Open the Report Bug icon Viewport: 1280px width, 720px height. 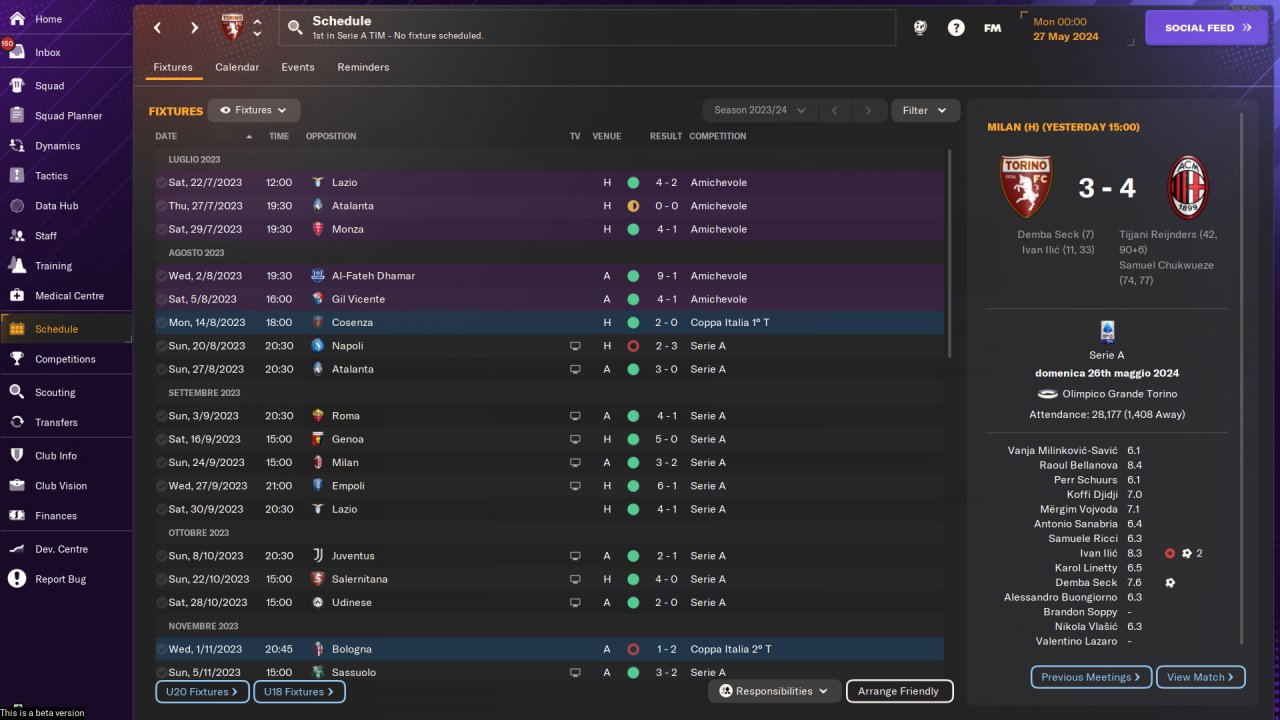point(17,579)
